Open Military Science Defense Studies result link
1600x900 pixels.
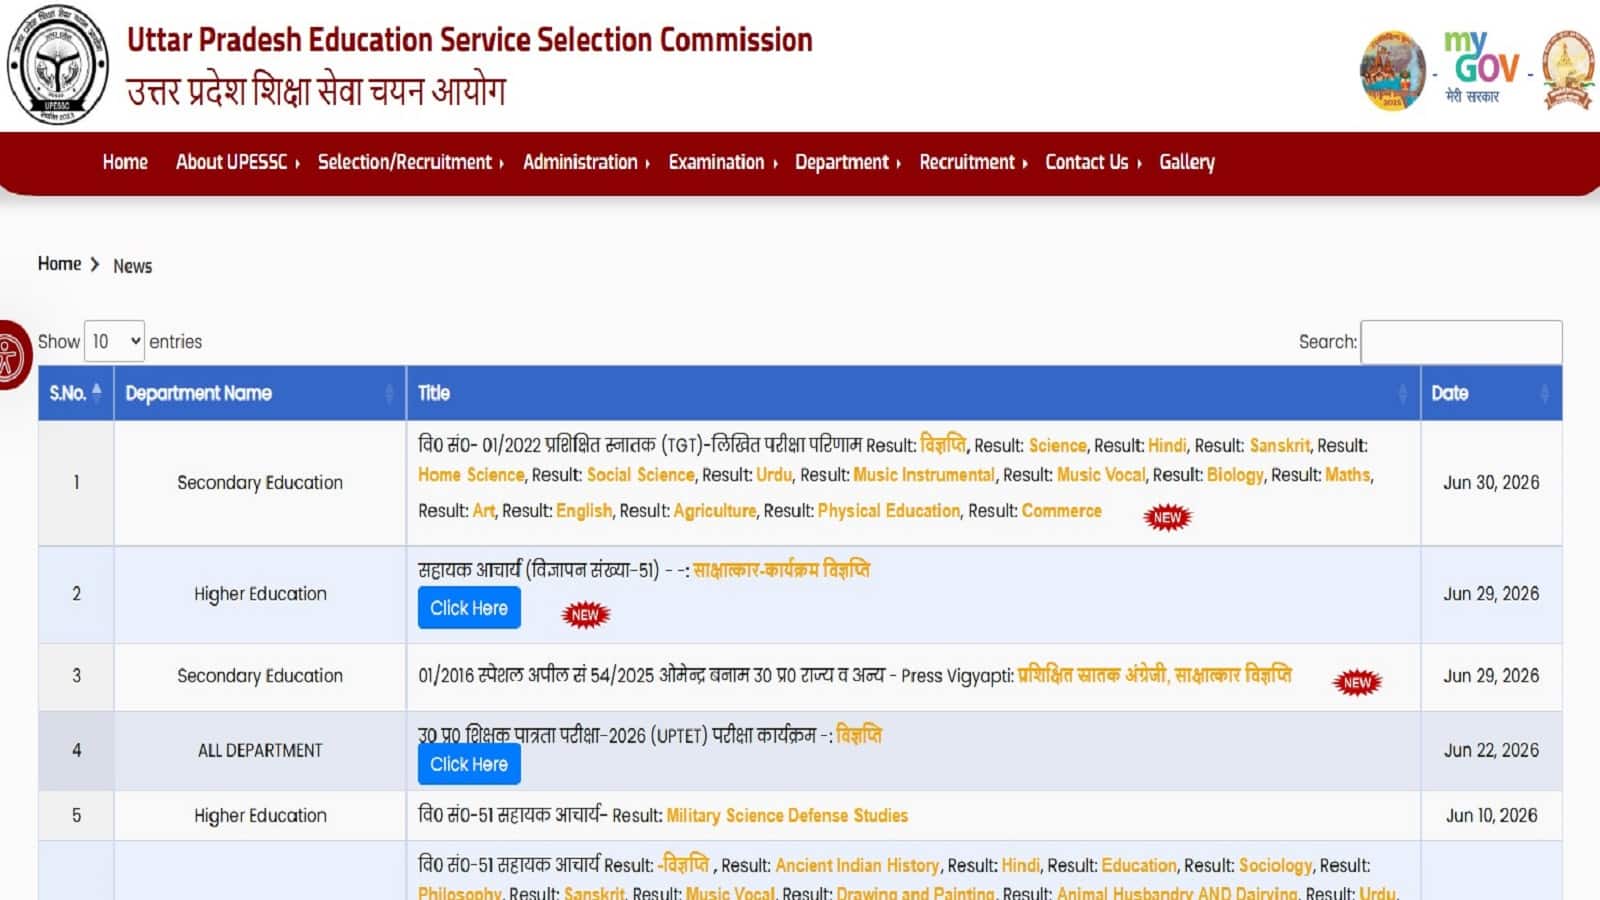coord(787,816)
